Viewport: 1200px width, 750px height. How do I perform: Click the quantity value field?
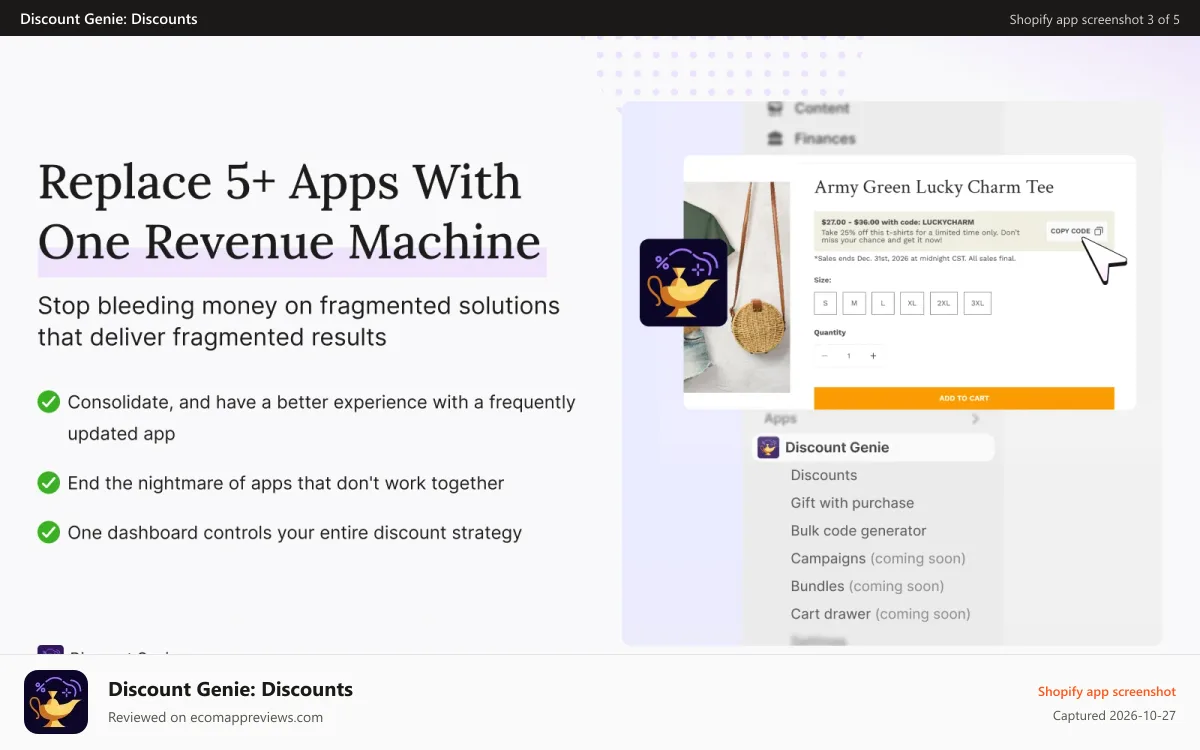[x=849, y=356]
